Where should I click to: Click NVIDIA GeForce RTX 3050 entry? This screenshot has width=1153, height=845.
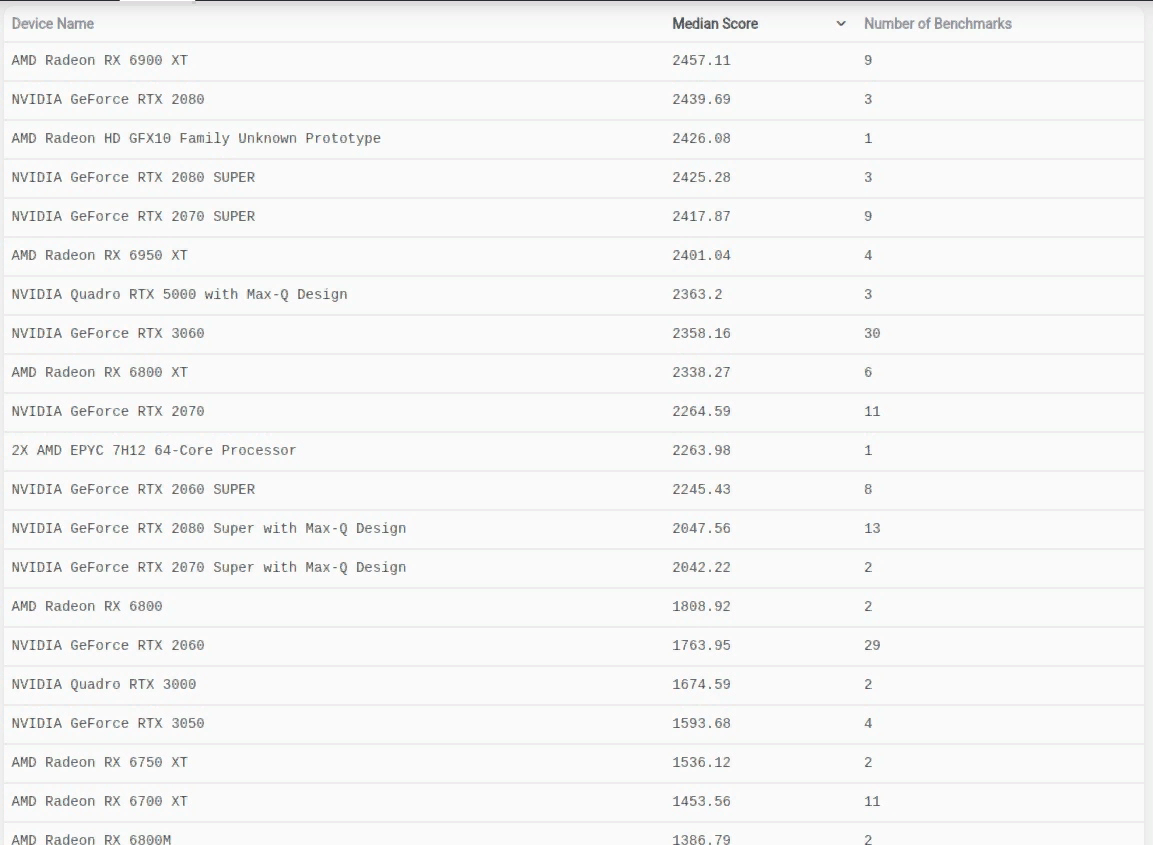click(x=108, y=723)
